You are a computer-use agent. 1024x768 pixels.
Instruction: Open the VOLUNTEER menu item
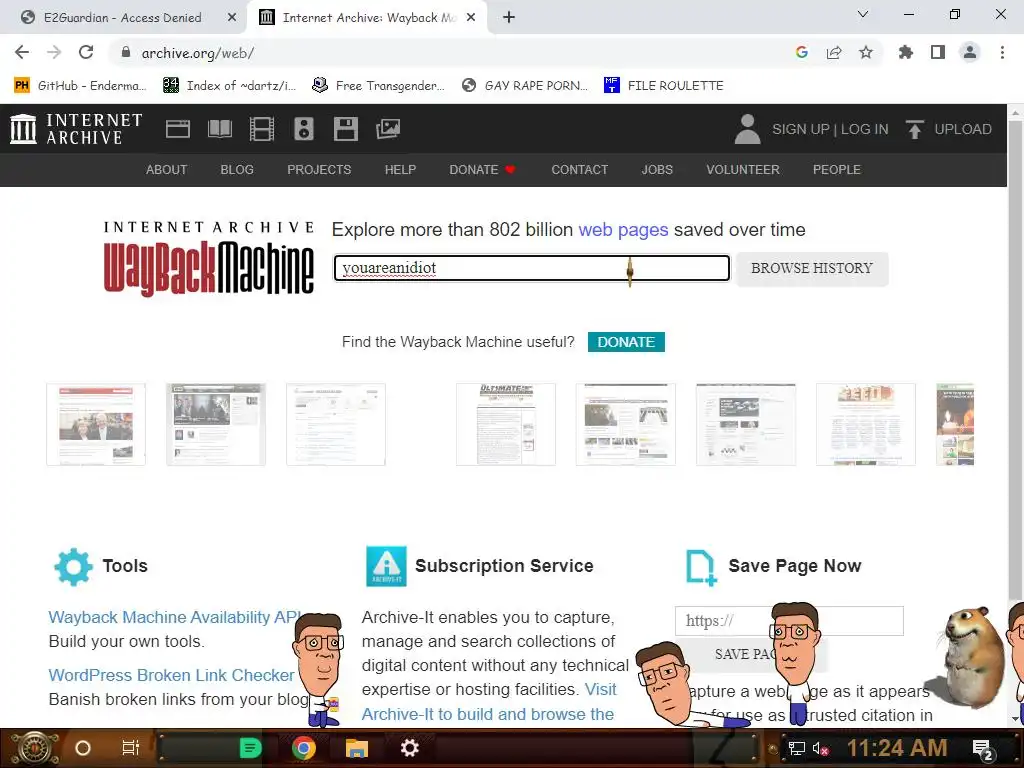743,170
